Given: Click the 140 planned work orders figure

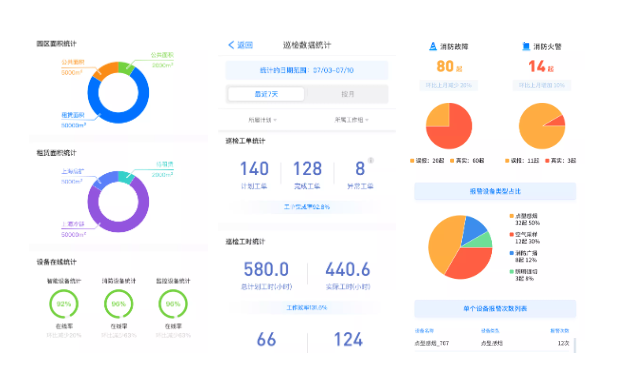Looking at the screenshot, I should coord(254,169).
